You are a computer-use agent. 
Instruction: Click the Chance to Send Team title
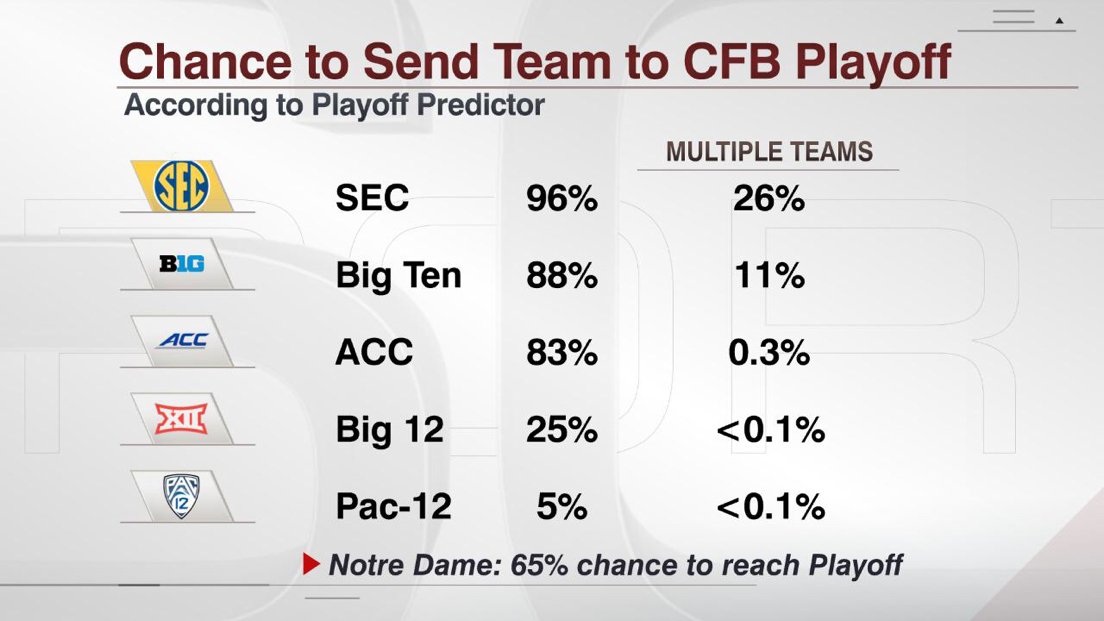point(534,61)
